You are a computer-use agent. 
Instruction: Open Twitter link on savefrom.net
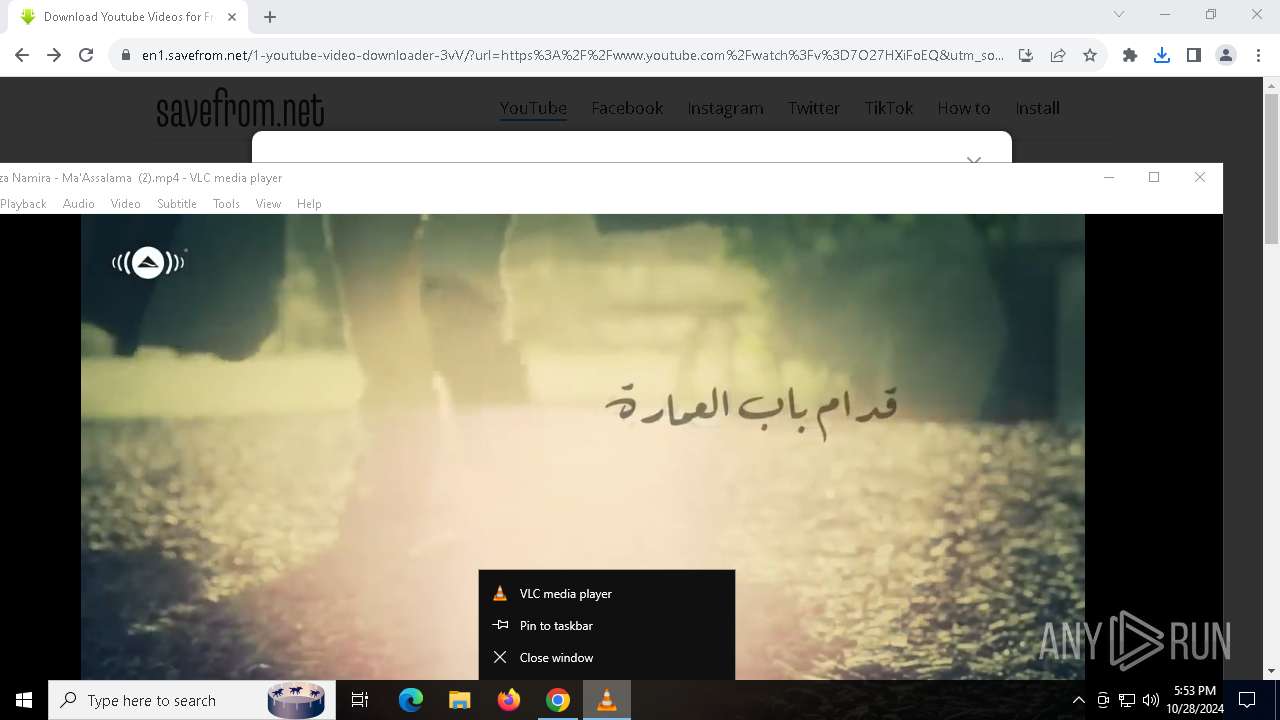813,108
